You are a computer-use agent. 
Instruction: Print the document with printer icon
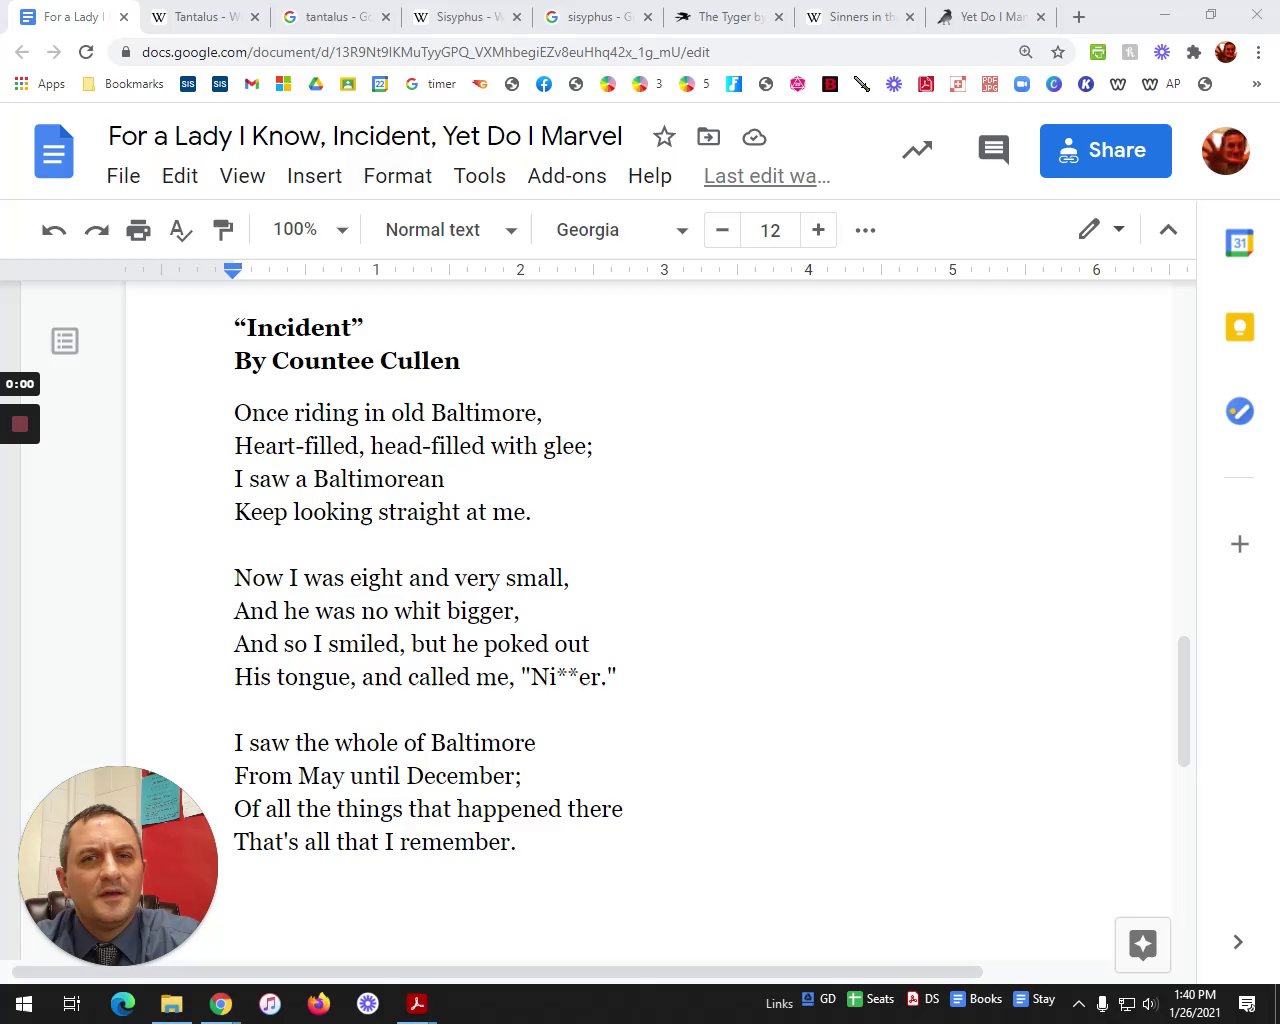click(x=138, y=230)
